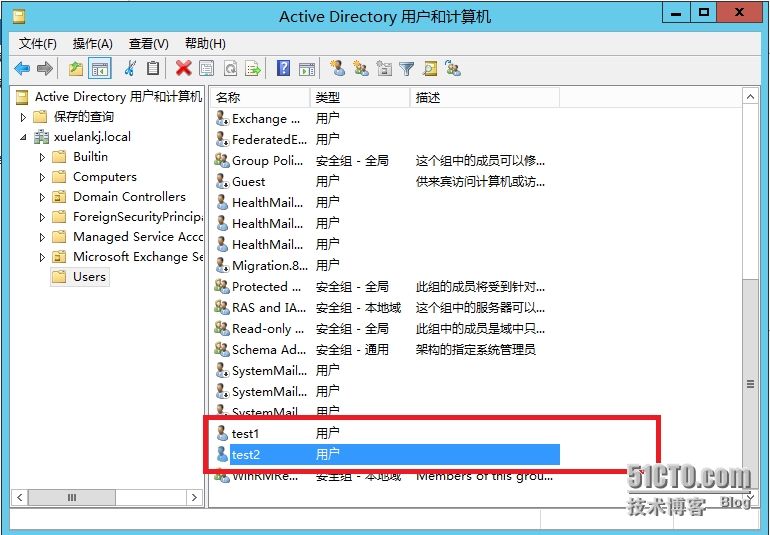The height and width of the screenshot is (535, 770).
Task: Click the Schema Ad... group icon
Action: [222, 349]
